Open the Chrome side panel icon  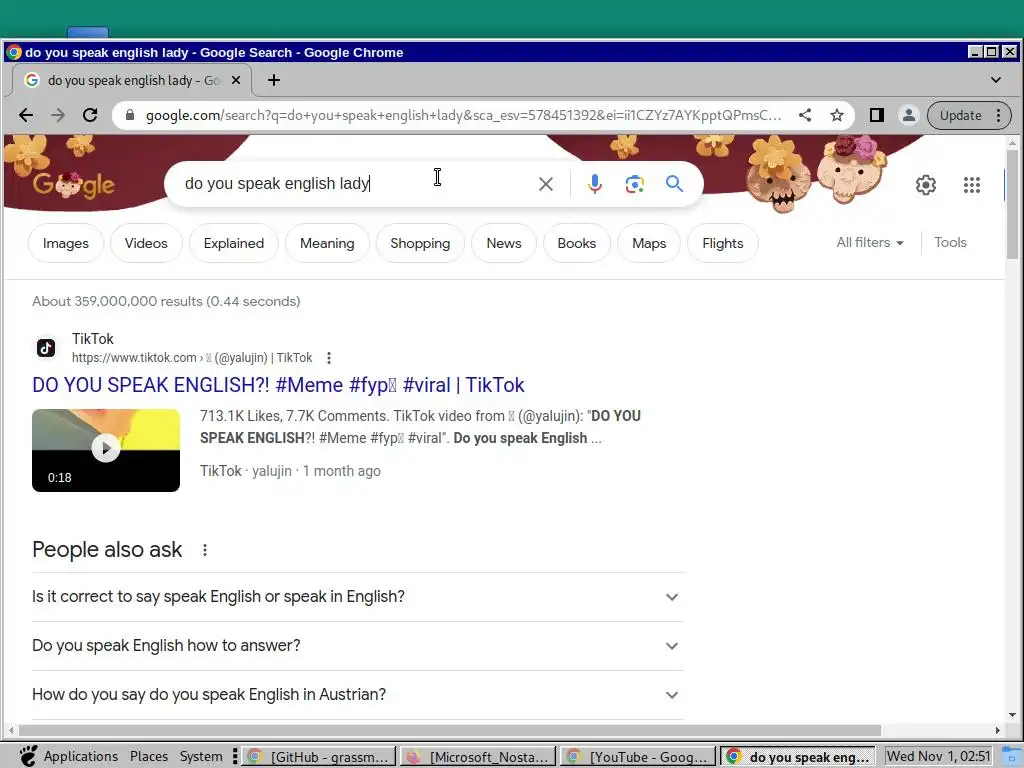(x=876, y=116)
